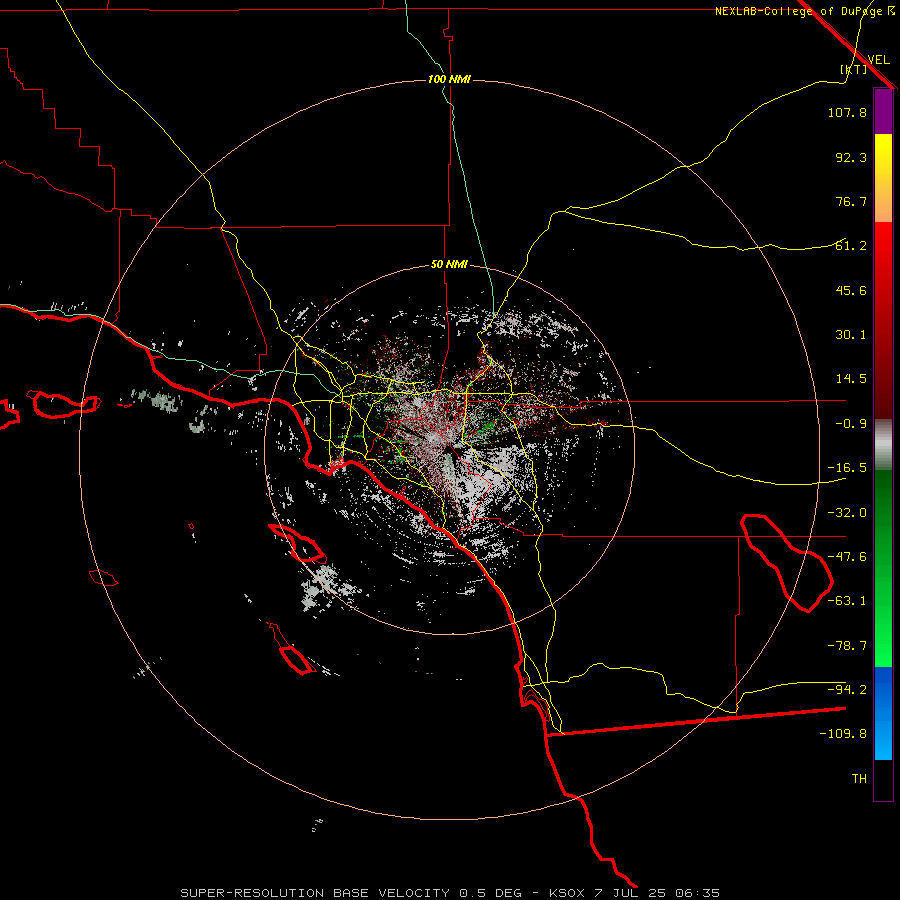Click the -16.5 velocity scale value

847,468
